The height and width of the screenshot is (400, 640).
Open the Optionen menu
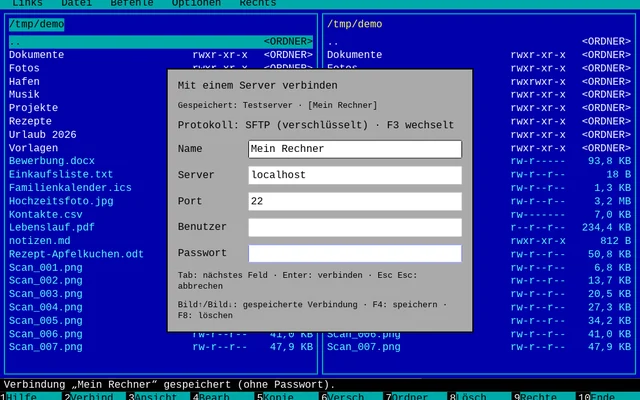coord(196,3)
